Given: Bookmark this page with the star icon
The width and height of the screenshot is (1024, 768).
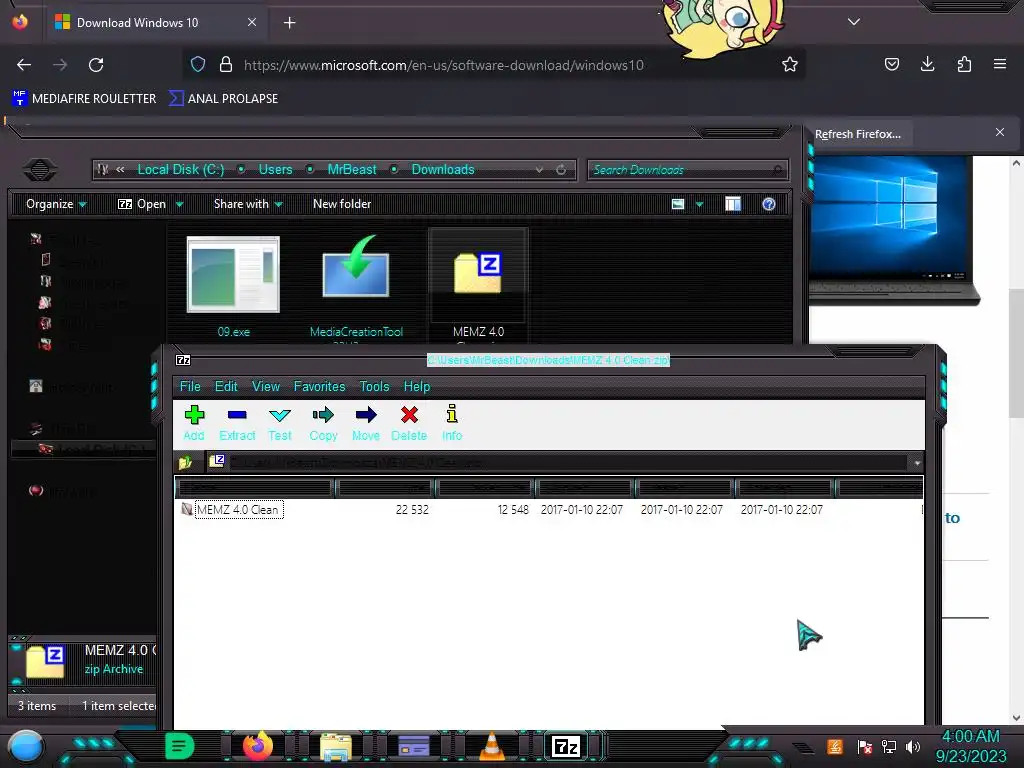Looking at the screenshot, I should (x=790, y=64).
